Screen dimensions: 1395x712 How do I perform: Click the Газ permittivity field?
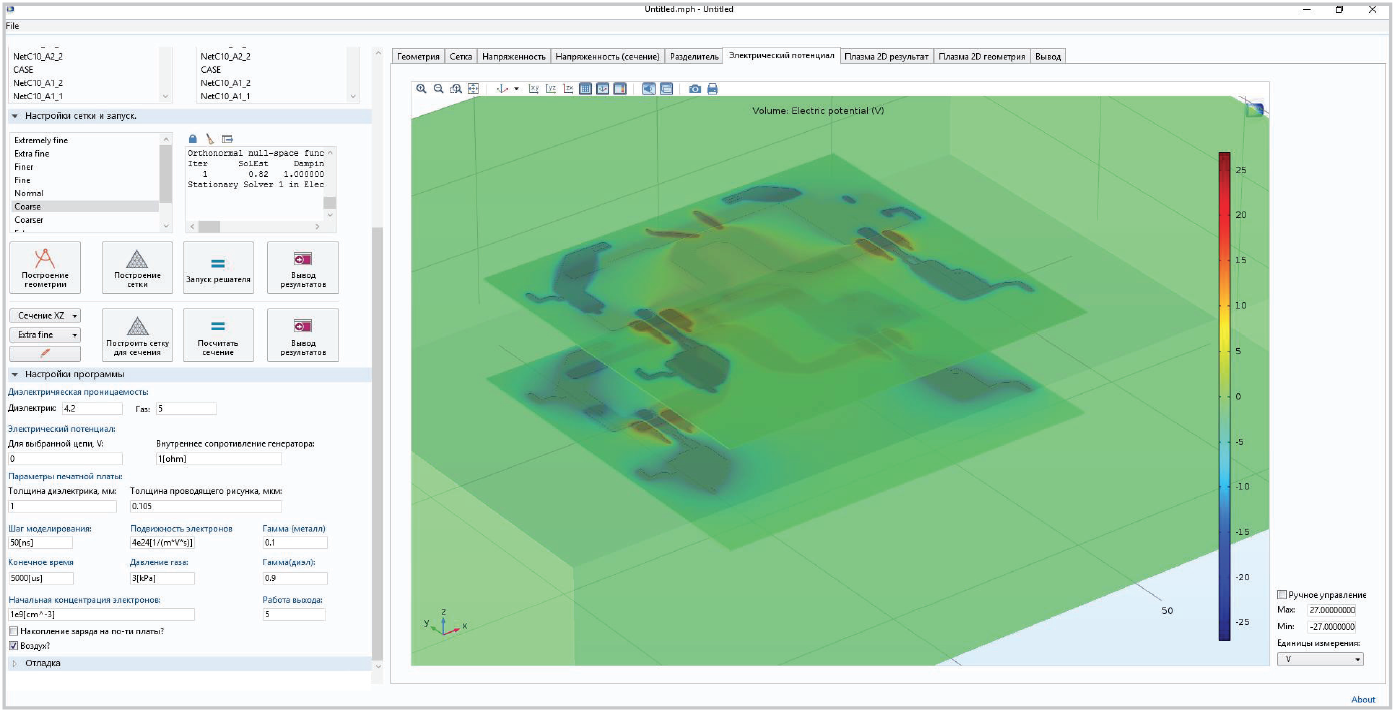(x=186, y=409)
